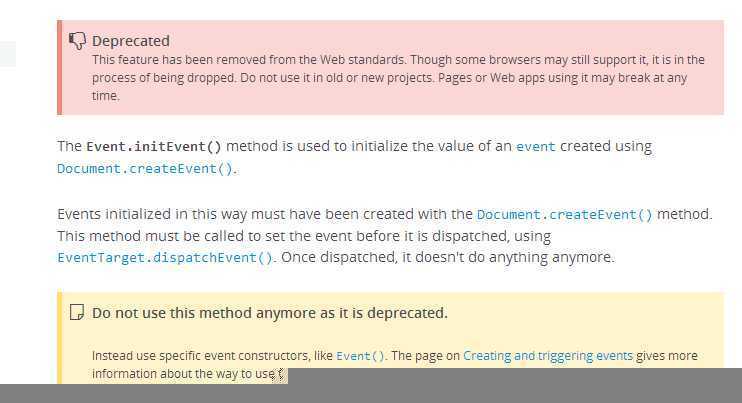Click the bold Event.initEvent() code text
This screenshot has width=742, height=403.
154,147
